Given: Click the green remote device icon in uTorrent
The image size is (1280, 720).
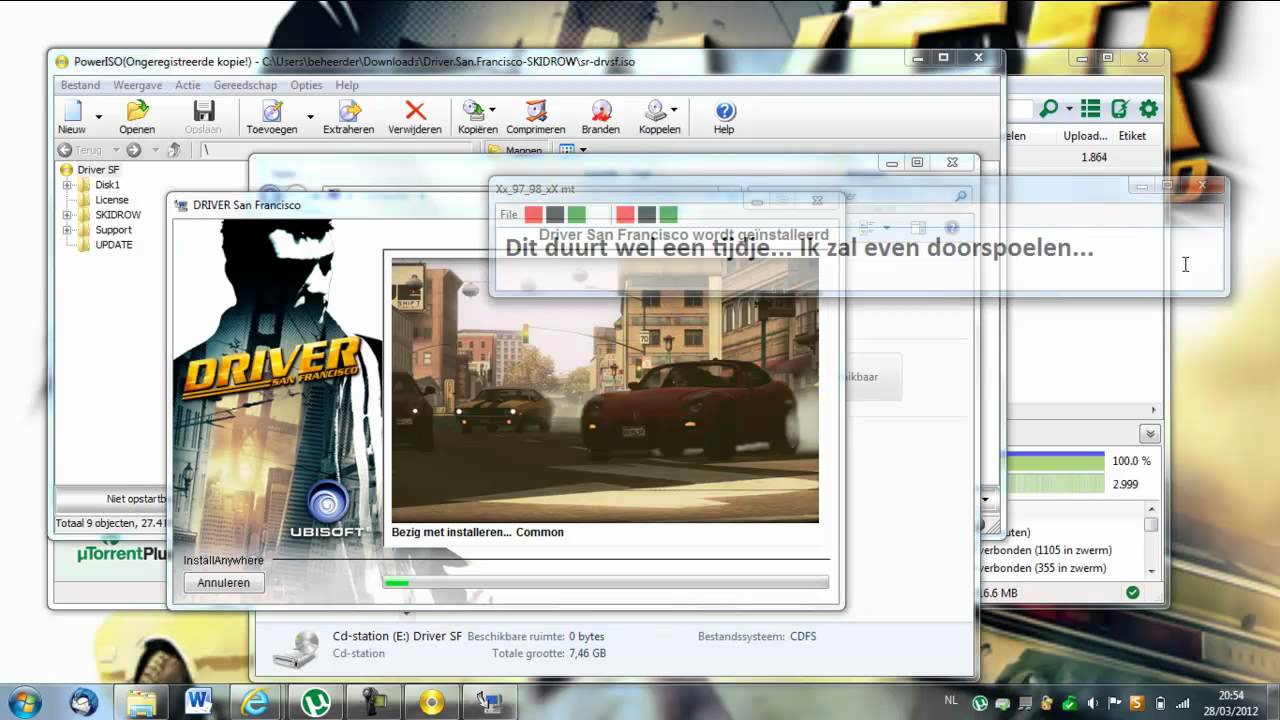Looking at the screenshot, I should 1120,108.
